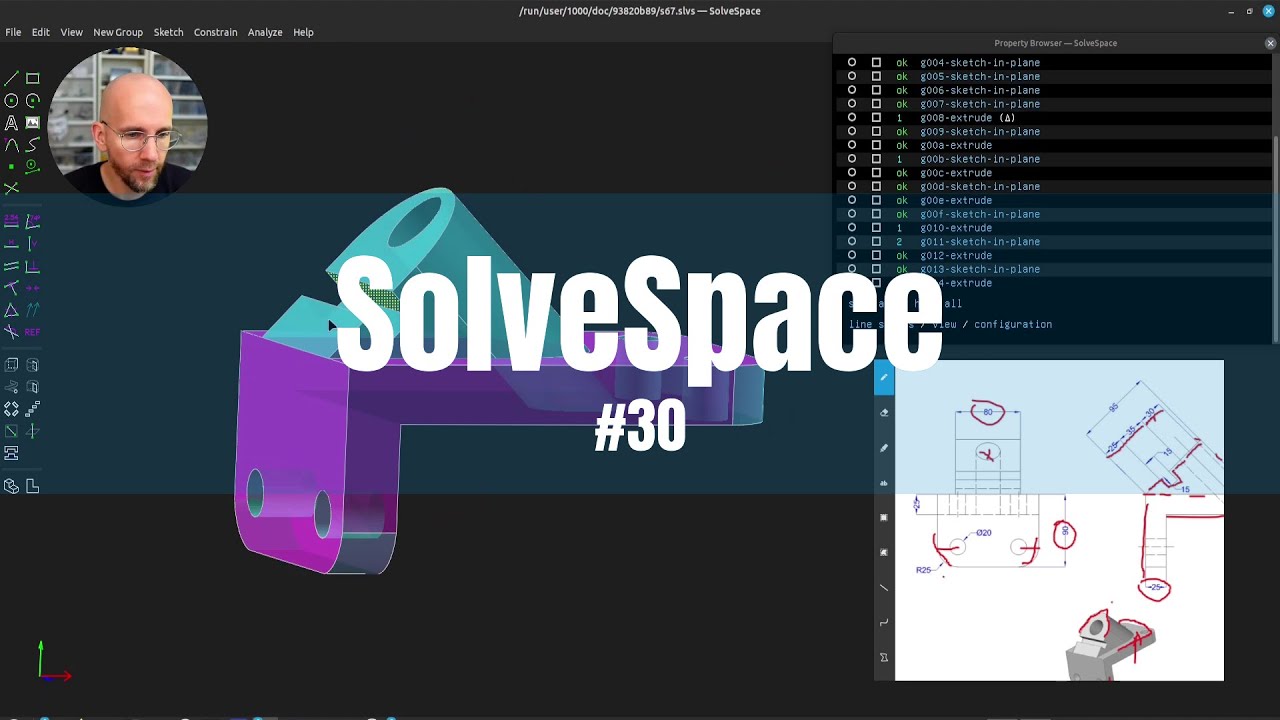This screenshot has width=1280, height=720.
Task: Open the File menu
Action: (13, 32)
